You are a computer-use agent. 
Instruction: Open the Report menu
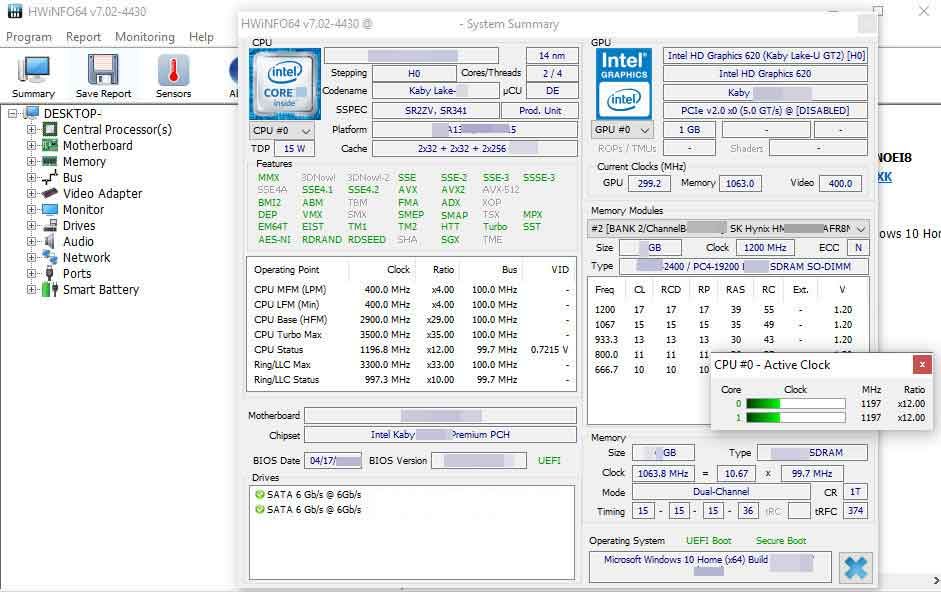tap(83, 37)
